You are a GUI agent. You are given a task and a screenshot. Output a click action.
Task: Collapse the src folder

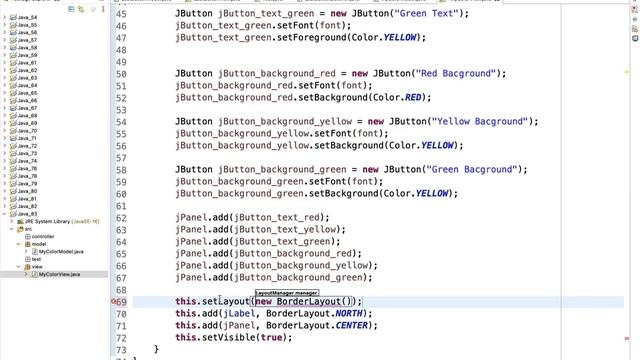(11, 229)
